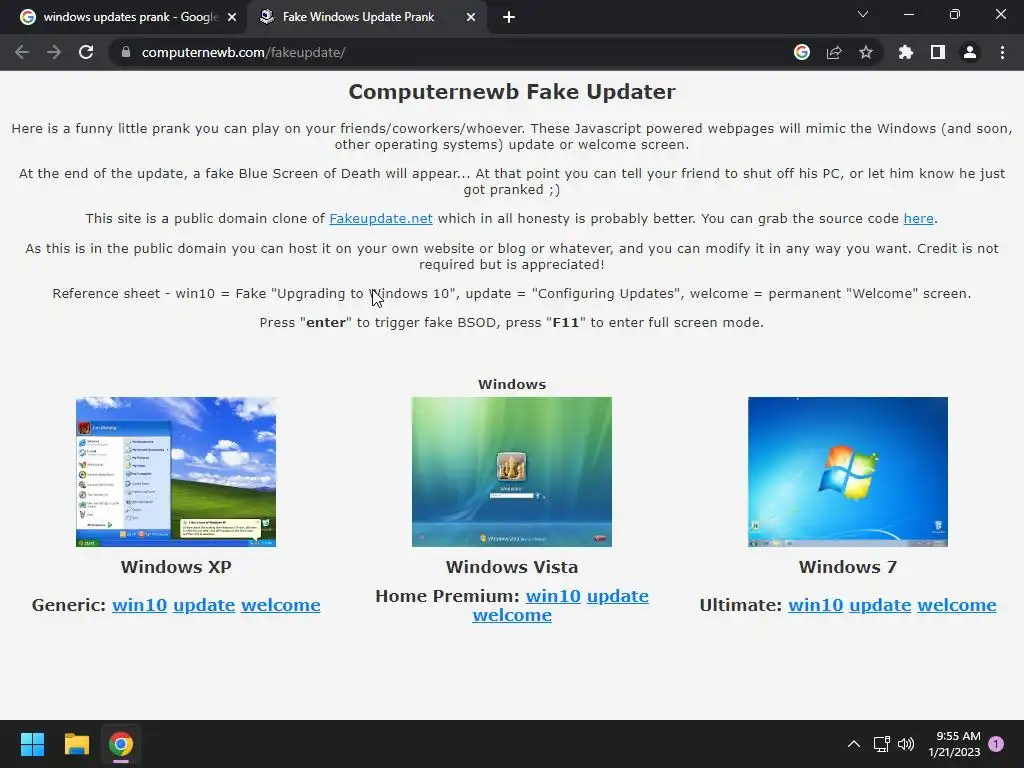Click the Windows 7 title text

[x=848, y=567]
